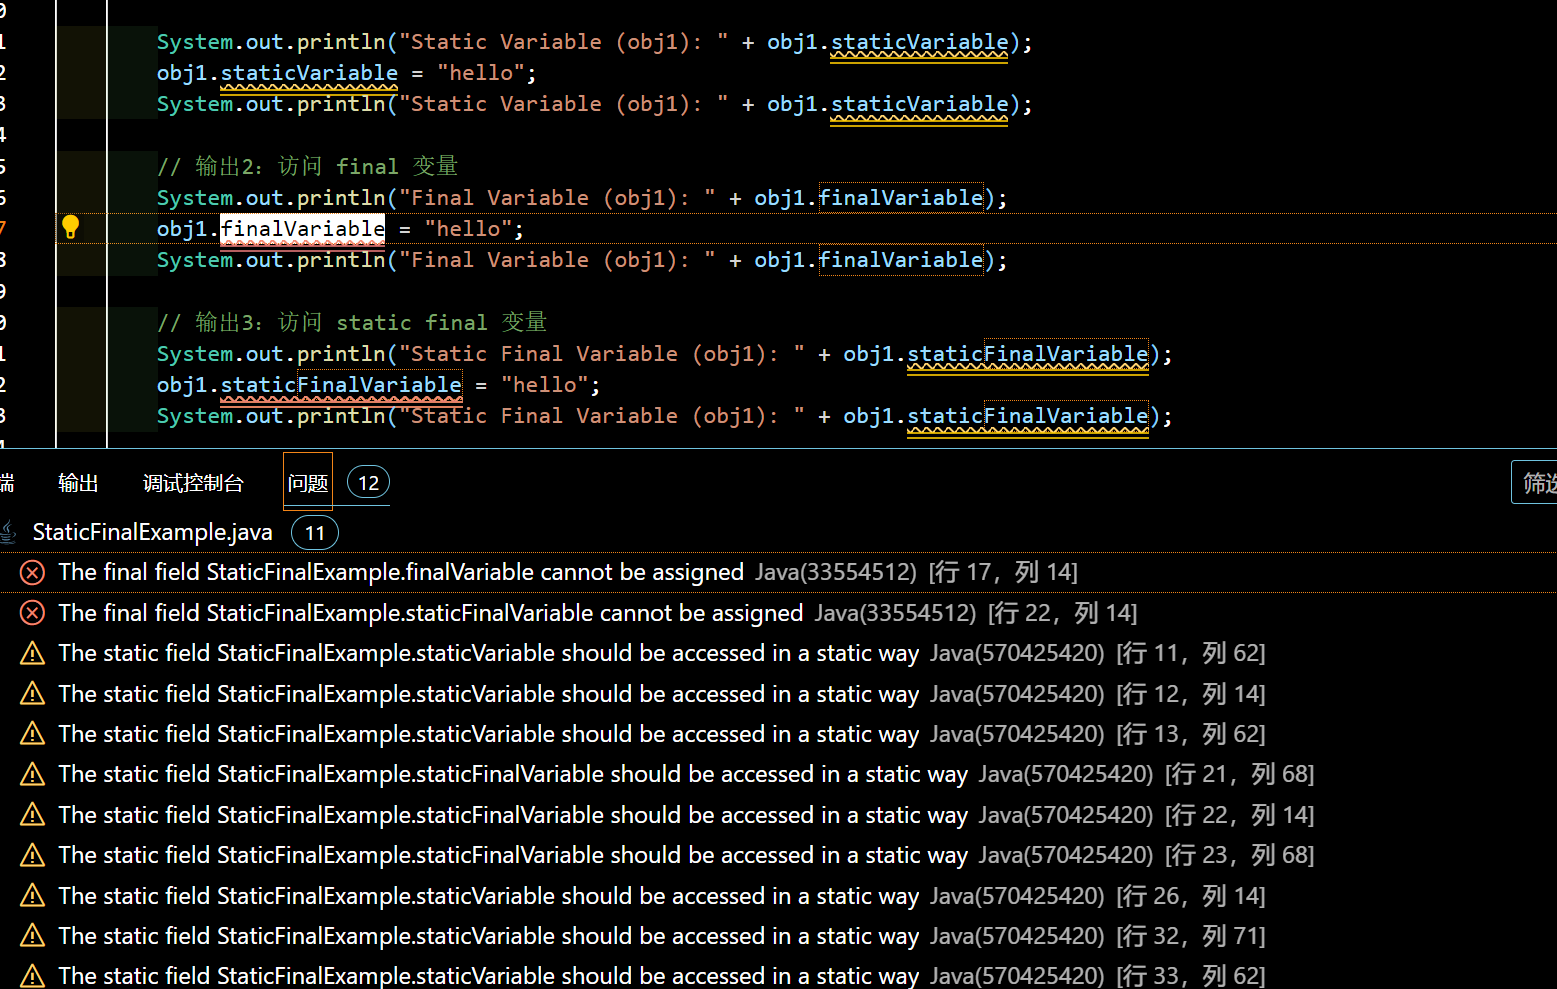The width and height of the screenshot is (1557, 989).
Task: Click error icon for finalVariable cannot be assigned
Action: 32,572
